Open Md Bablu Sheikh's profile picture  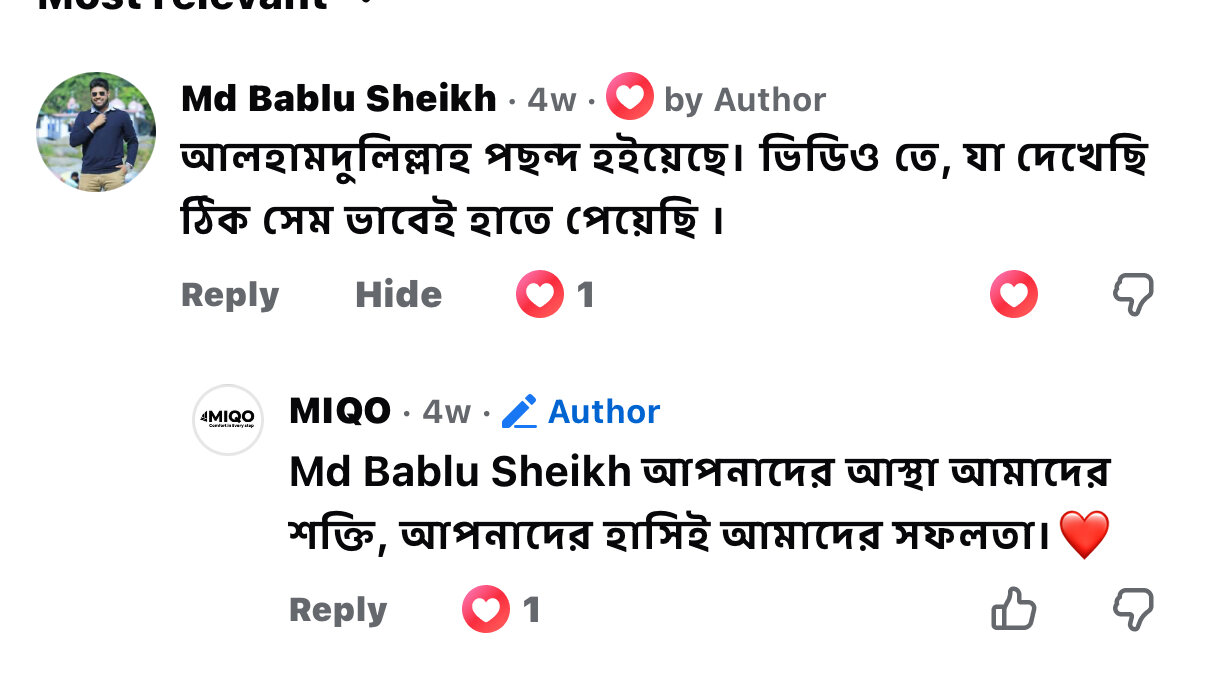coord(96,131)
